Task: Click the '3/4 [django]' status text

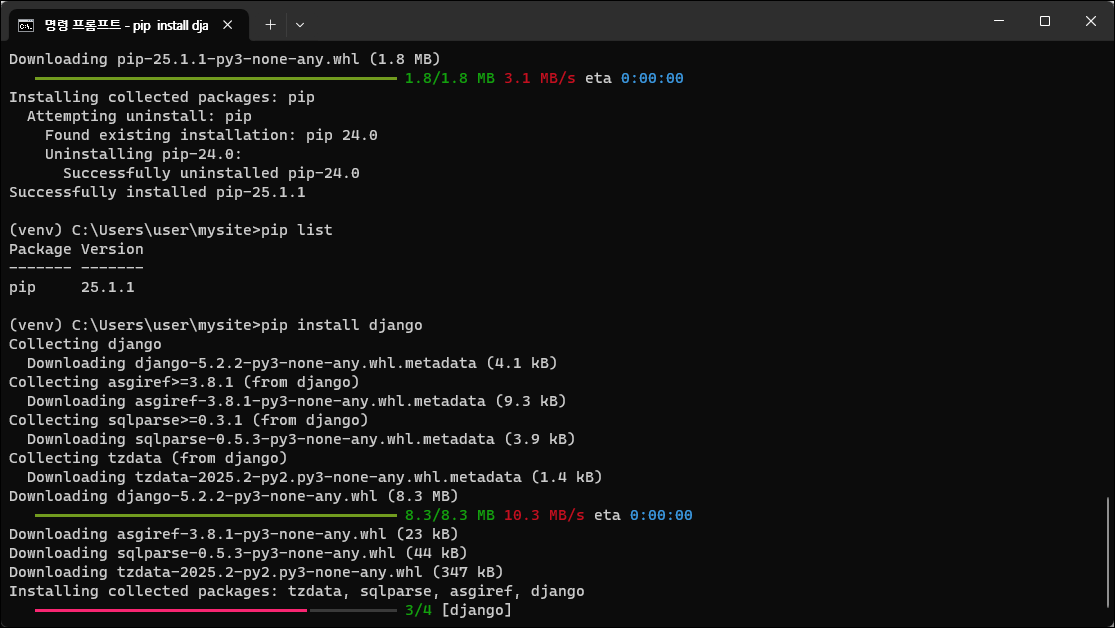Action: (459, 610)
